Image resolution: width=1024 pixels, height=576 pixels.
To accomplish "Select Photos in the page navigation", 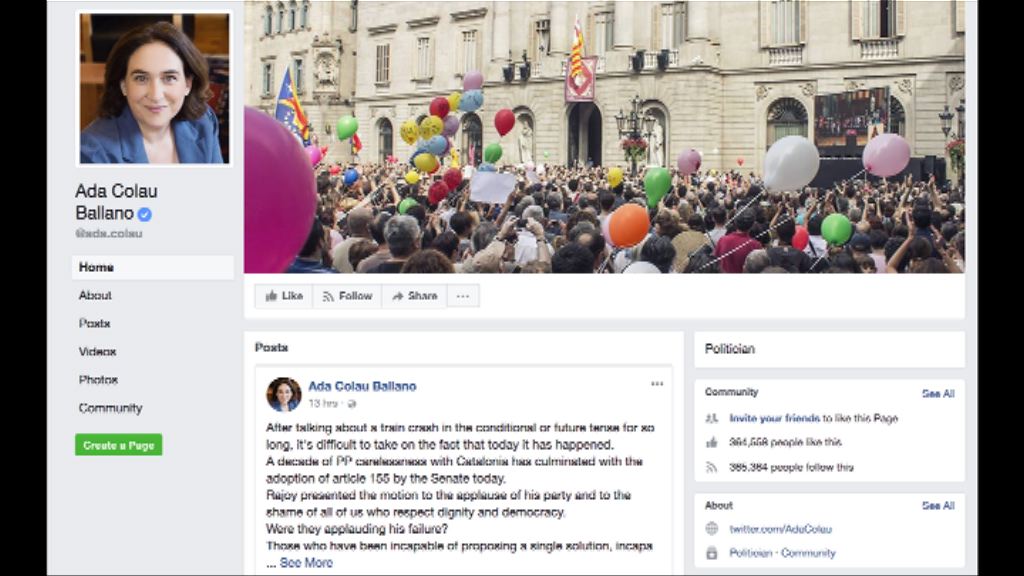I will [x=98, y=380].
